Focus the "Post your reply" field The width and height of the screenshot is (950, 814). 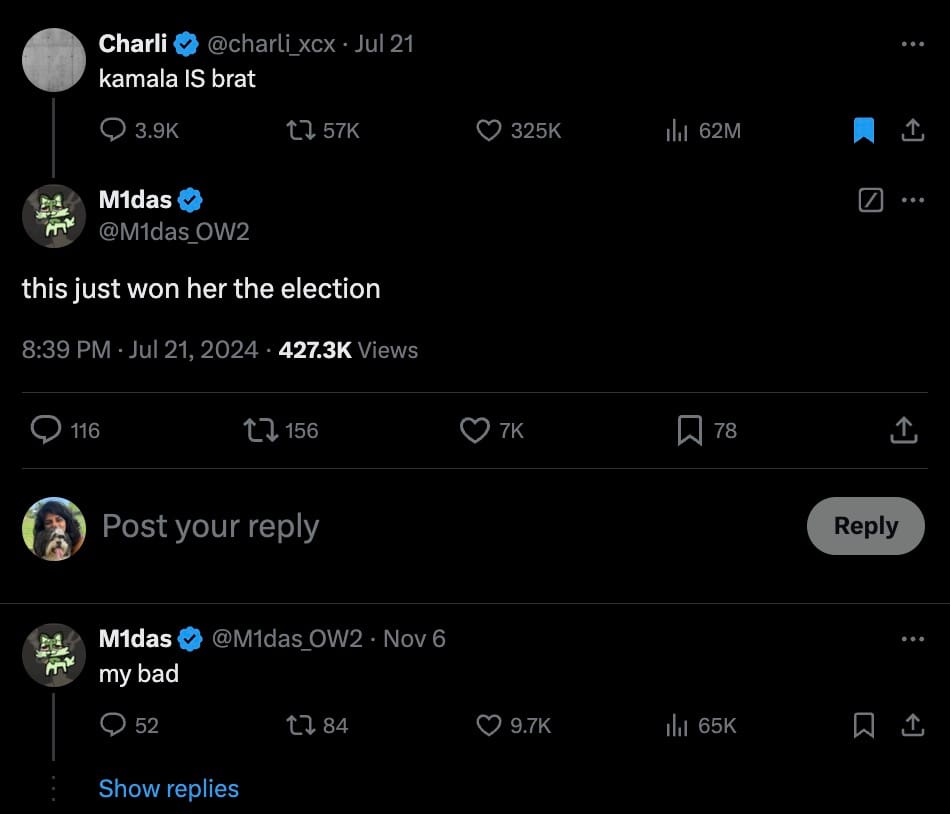[400, 526]
